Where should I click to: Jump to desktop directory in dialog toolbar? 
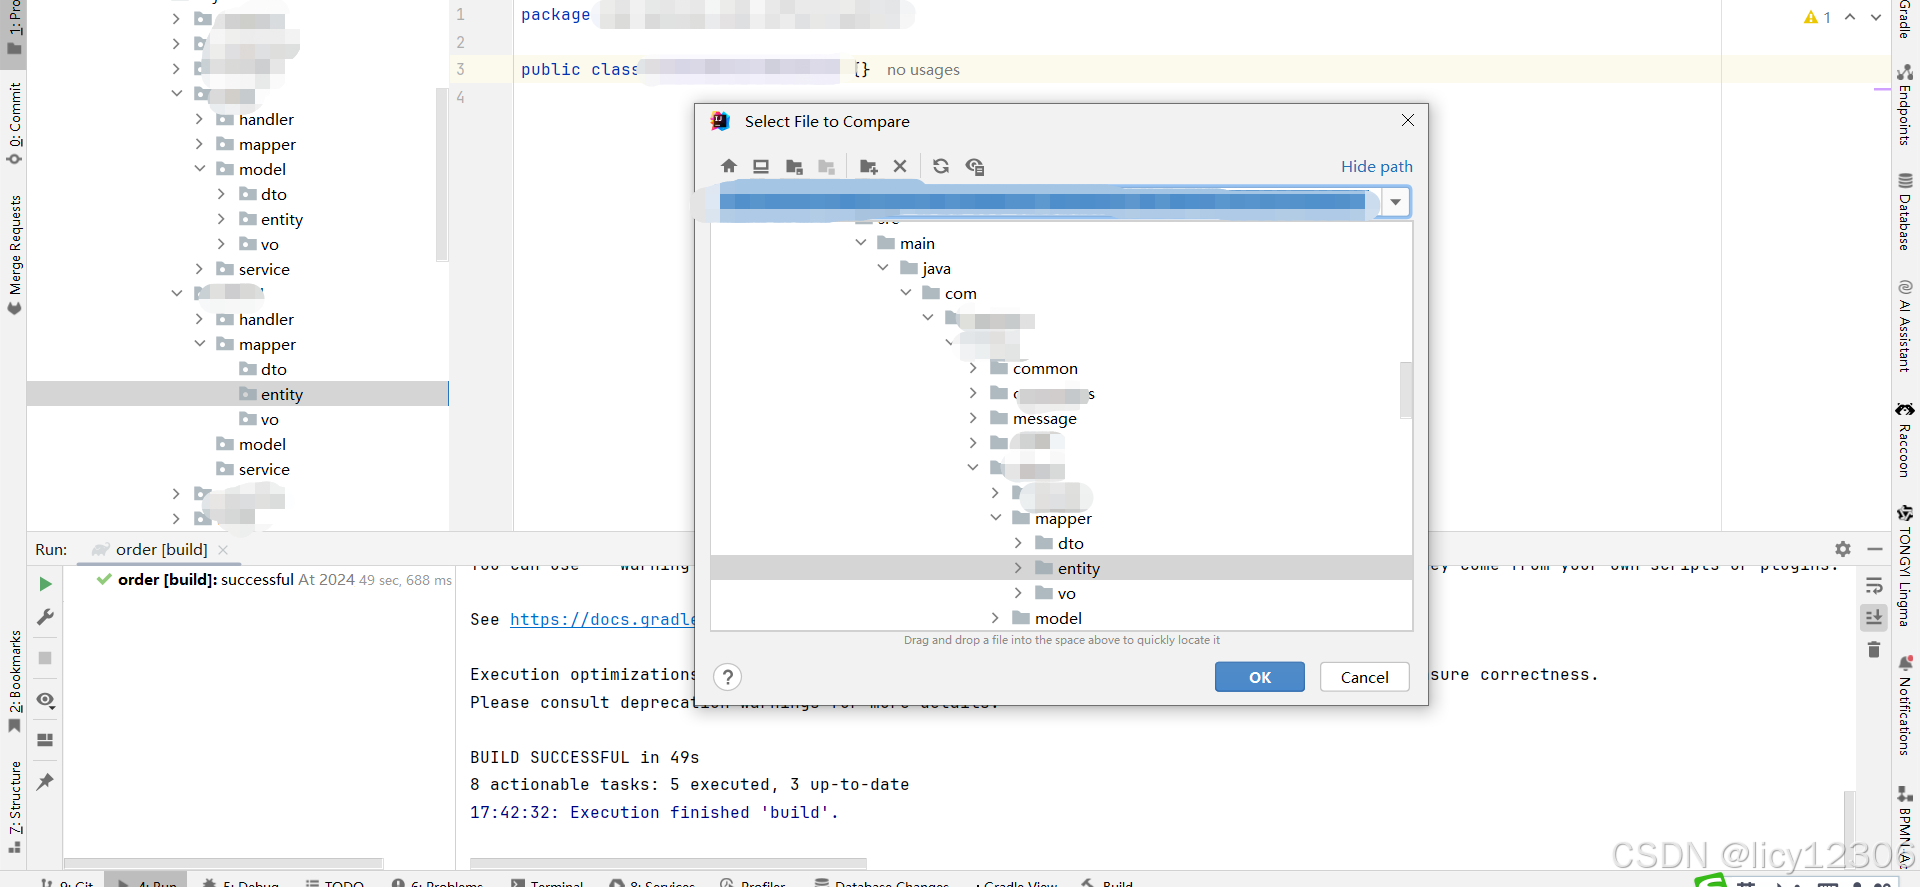761,166
